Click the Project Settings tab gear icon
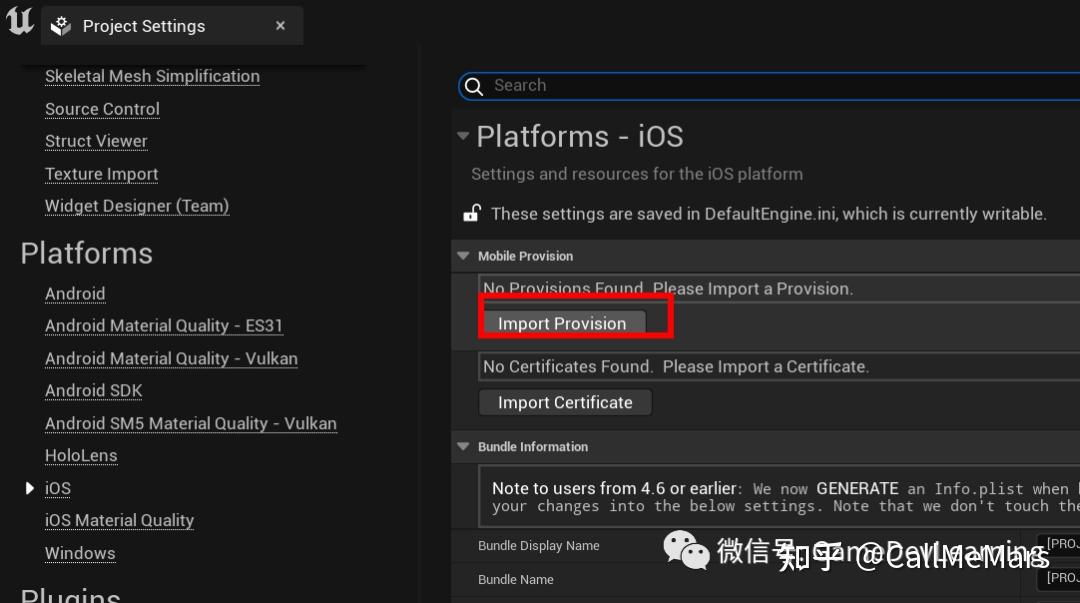1080x603 pixels. tap(61, 26)
